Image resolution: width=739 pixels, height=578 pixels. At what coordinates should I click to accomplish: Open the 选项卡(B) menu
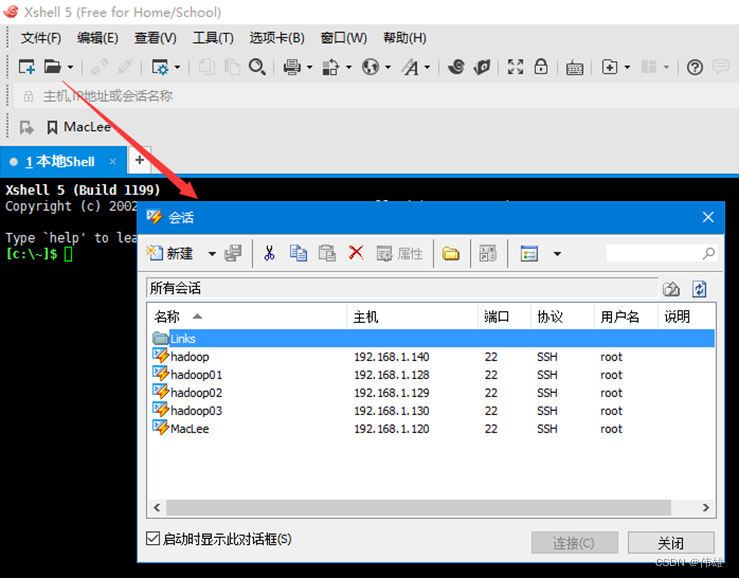tap(277, 38)
